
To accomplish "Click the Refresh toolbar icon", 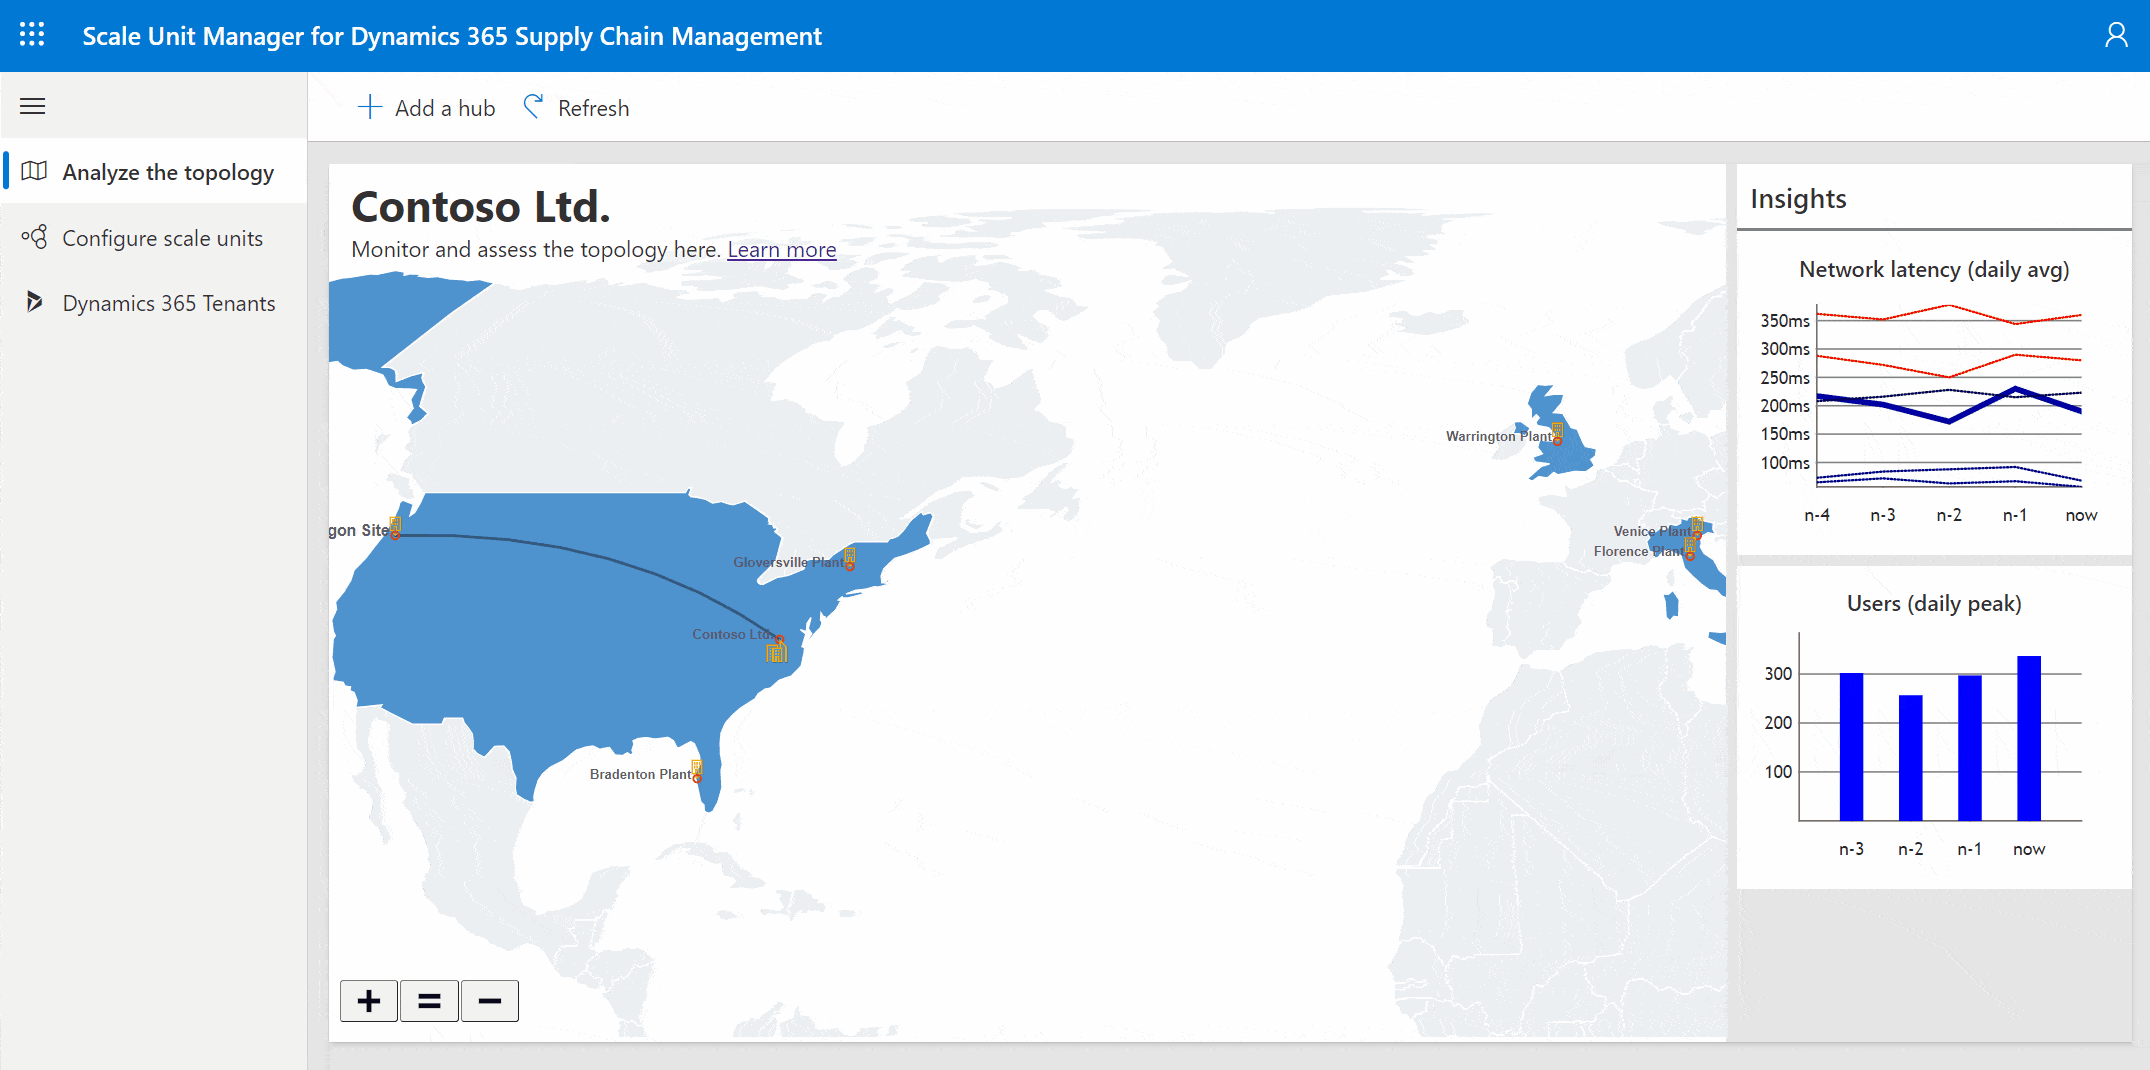I will (x=534, y=106).
